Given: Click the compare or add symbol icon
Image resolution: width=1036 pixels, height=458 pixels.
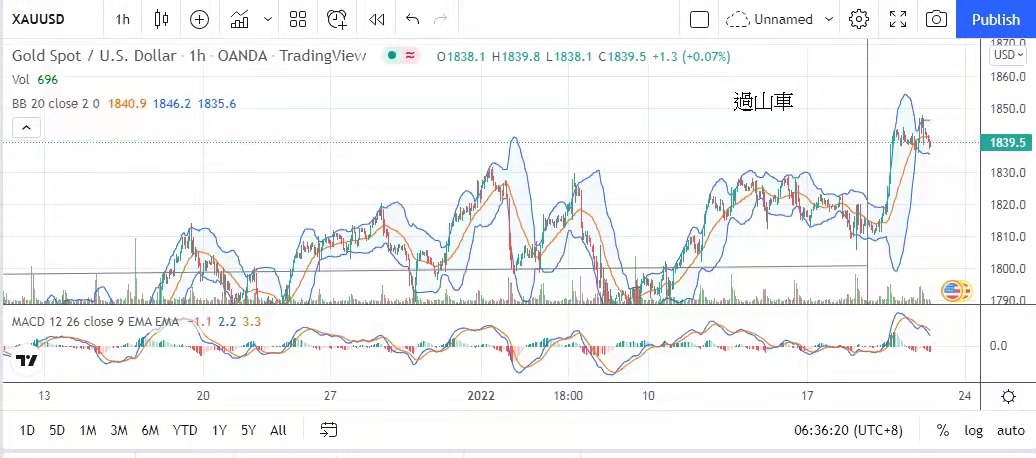Looking at the screenshot, I should [x=199, y=19].
